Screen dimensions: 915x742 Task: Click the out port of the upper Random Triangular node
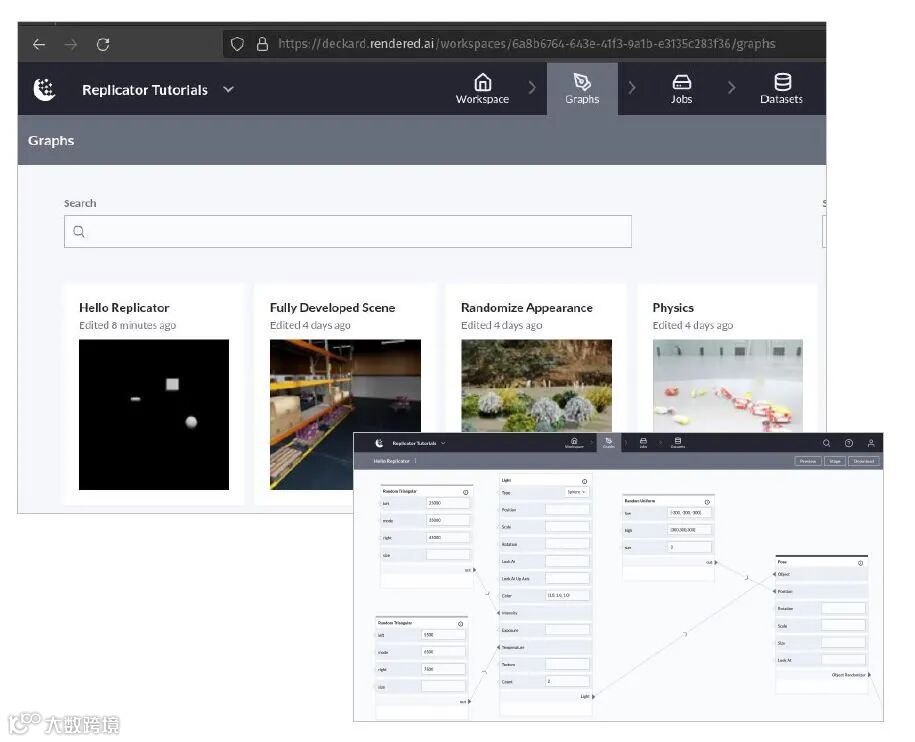click(x=474, y=570)
